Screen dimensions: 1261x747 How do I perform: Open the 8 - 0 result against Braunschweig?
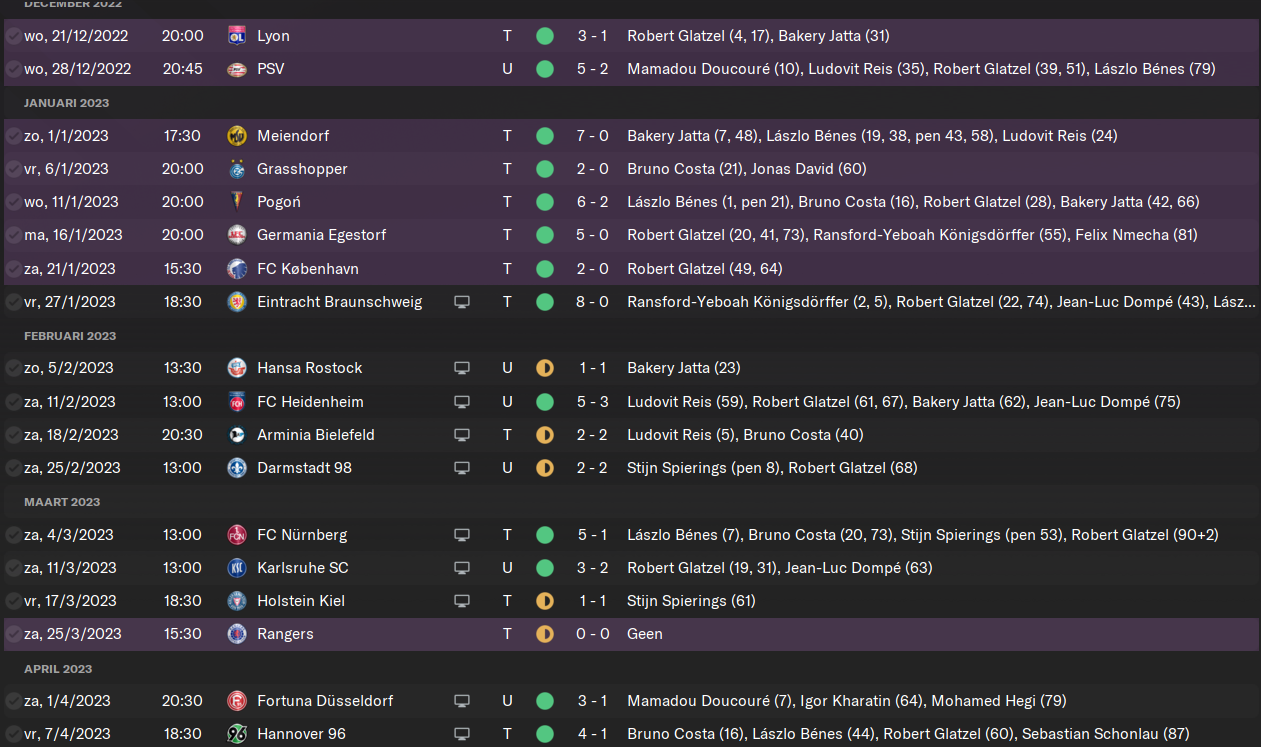point(592,302)
